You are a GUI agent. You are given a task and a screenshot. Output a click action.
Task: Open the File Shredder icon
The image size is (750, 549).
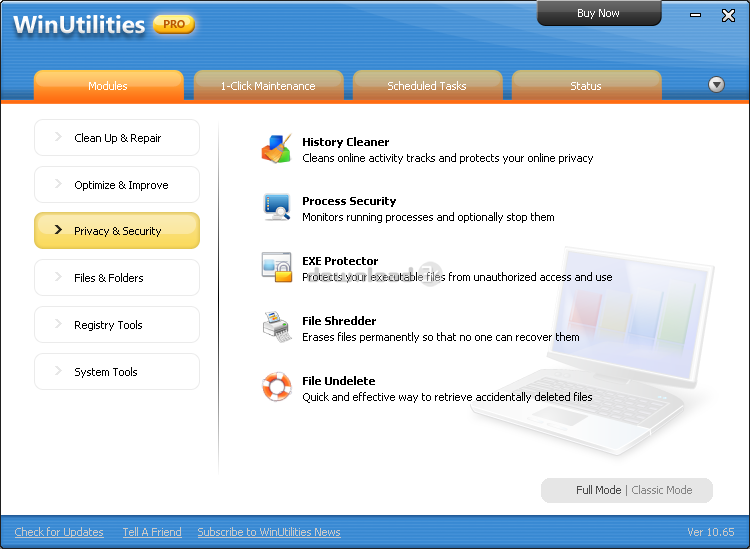pyautogui.click(x=276, y=327)
